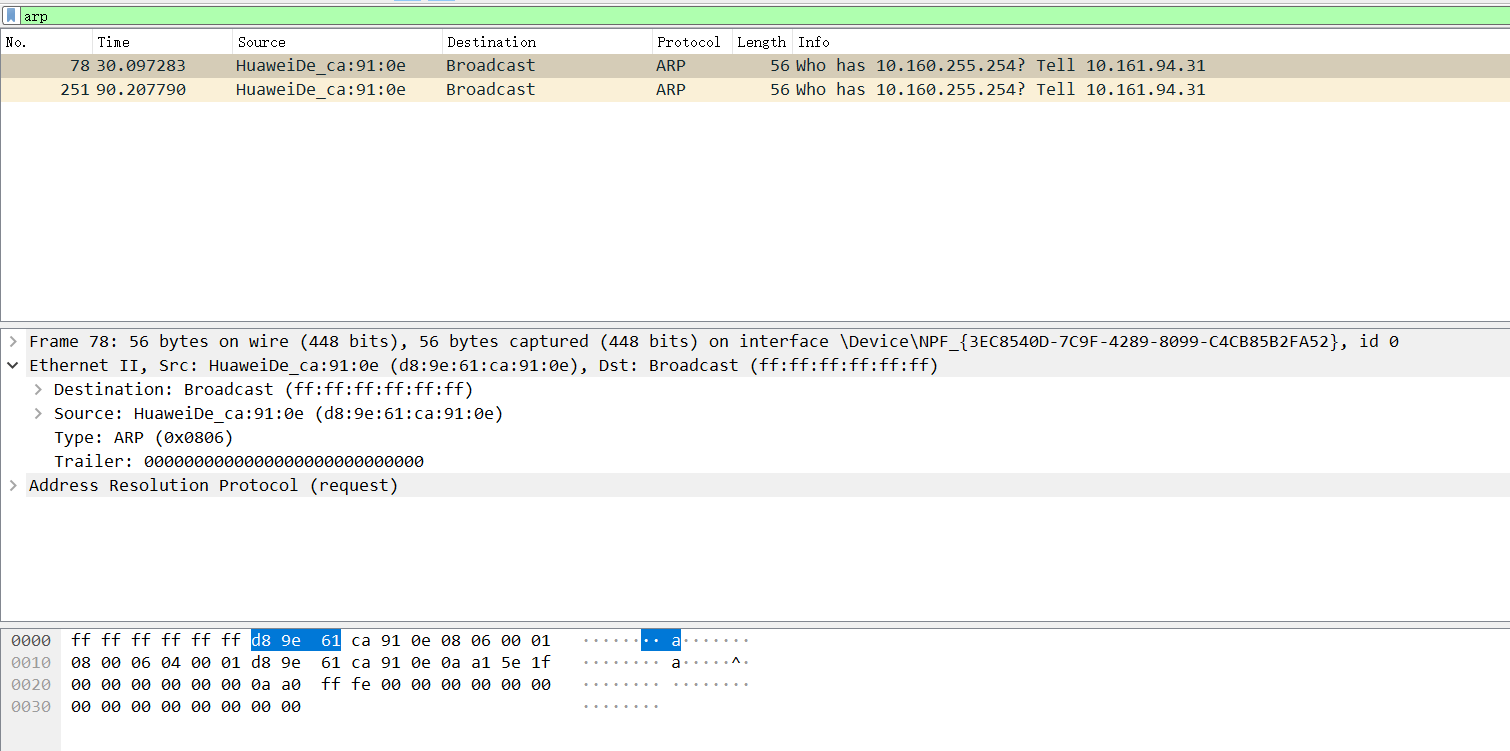Click the time value 30.097283
This screenshot has height=751, width=1510.
pos(141,66)
